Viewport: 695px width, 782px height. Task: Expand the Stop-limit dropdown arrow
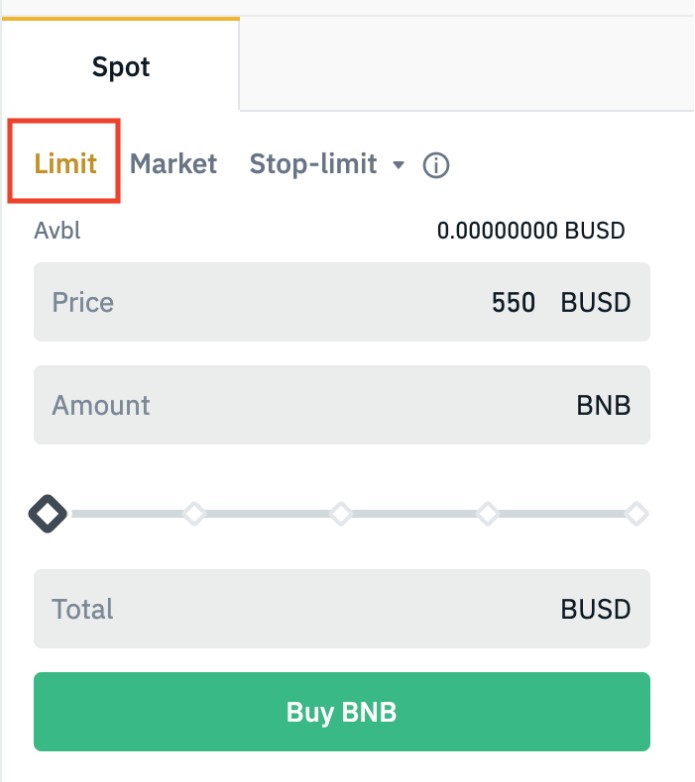click(x=399, y=165)
